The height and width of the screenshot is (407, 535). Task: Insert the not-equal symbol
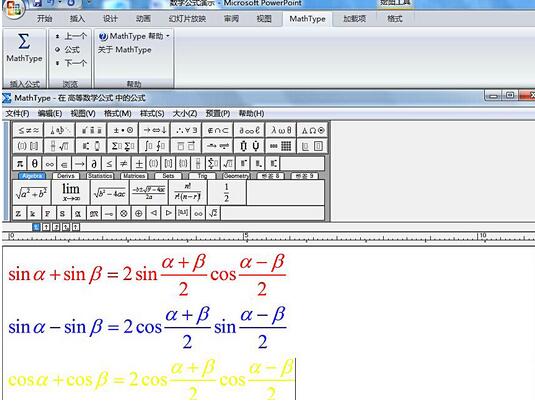tap(124, 164)
